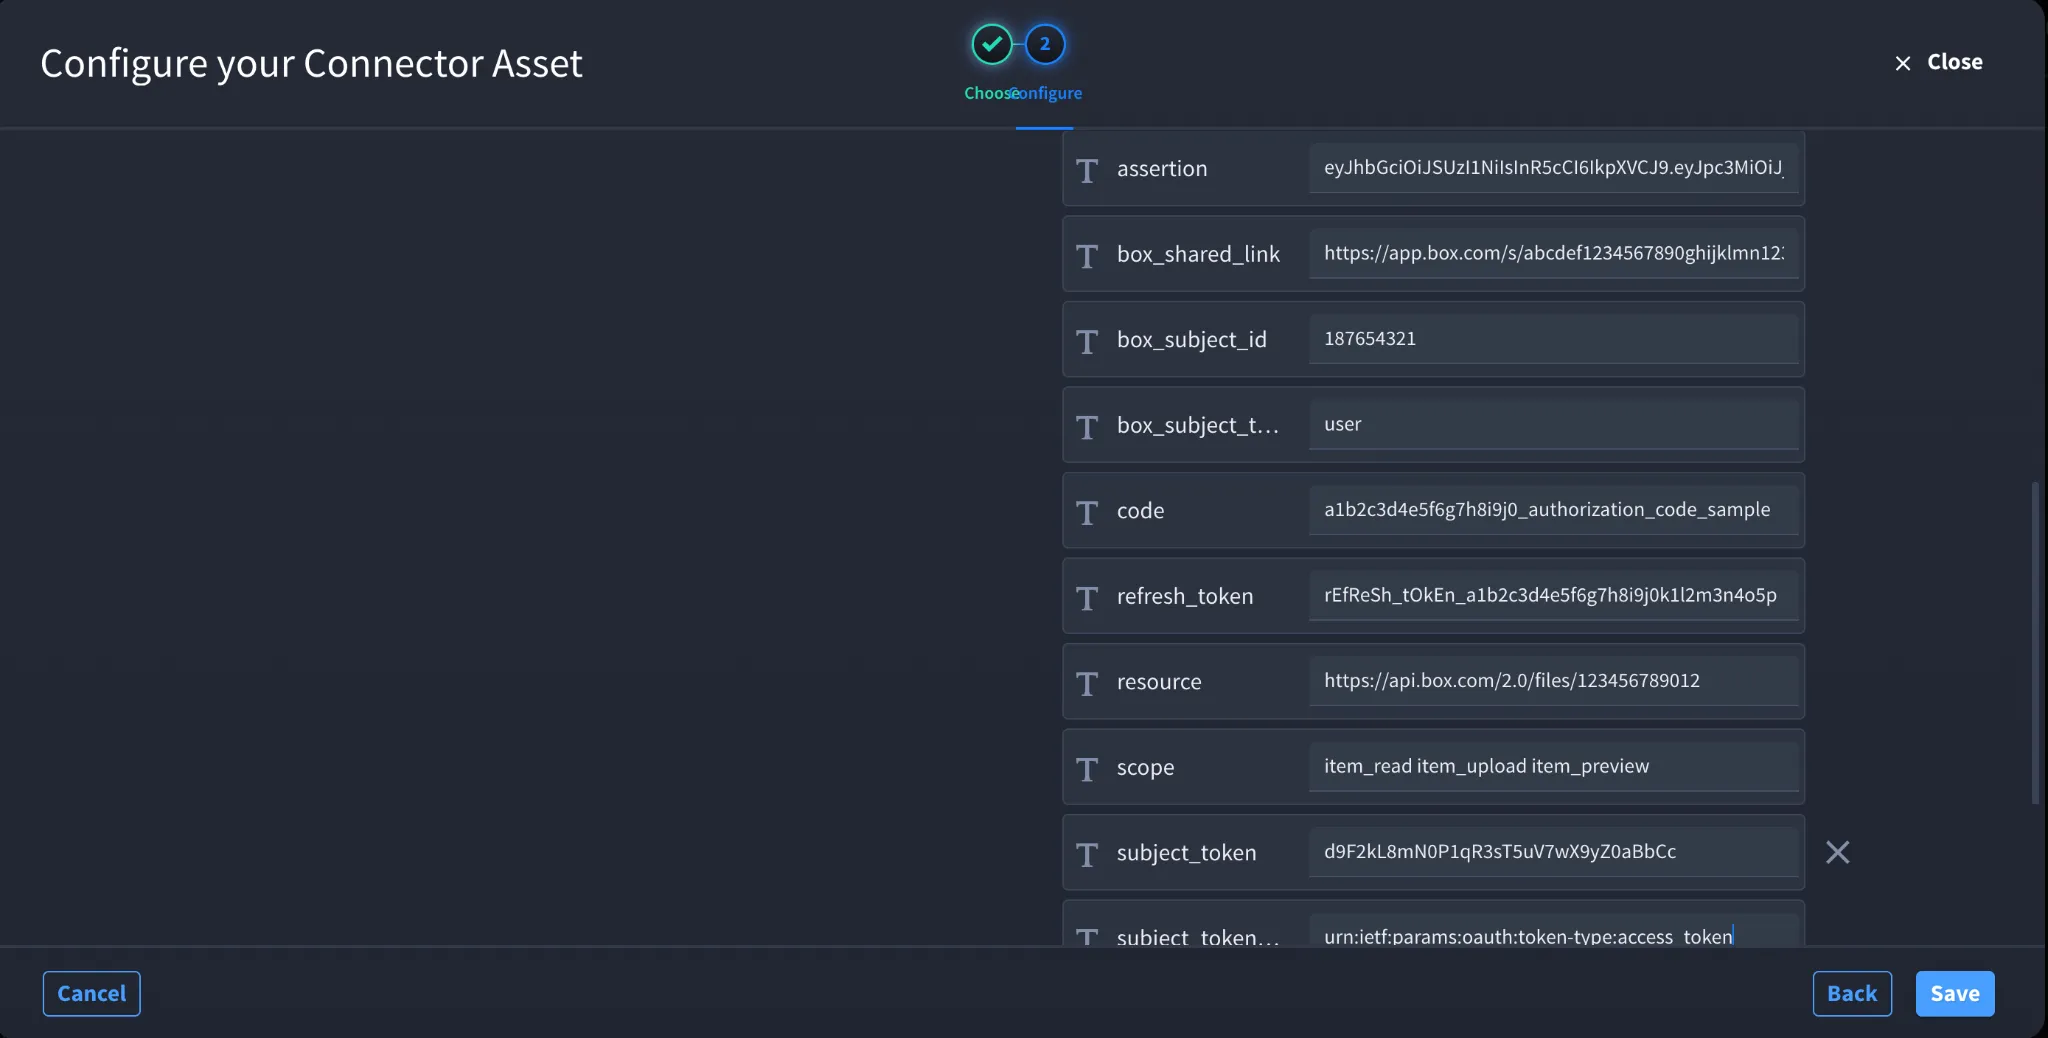
Task: Click the text type icon beside subject_token
Action: click(x=1087, y=854)
